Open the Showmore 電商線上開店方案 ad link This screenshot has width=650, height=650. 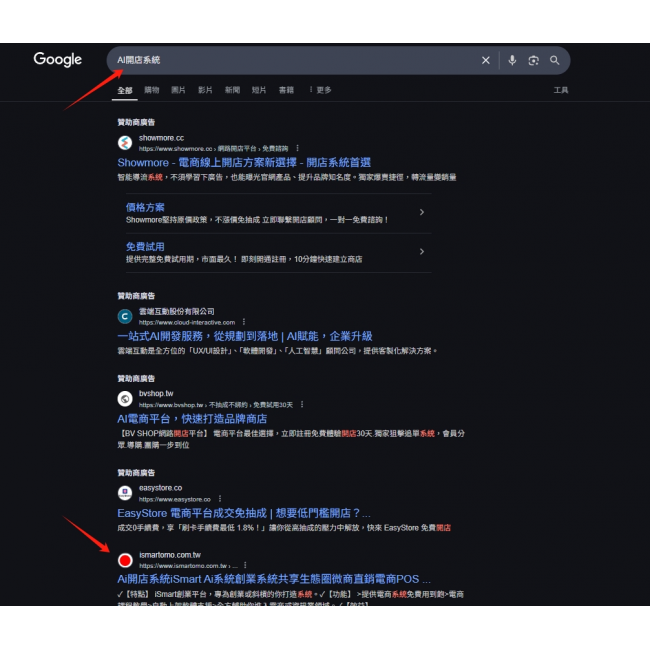tap(244, 162)
